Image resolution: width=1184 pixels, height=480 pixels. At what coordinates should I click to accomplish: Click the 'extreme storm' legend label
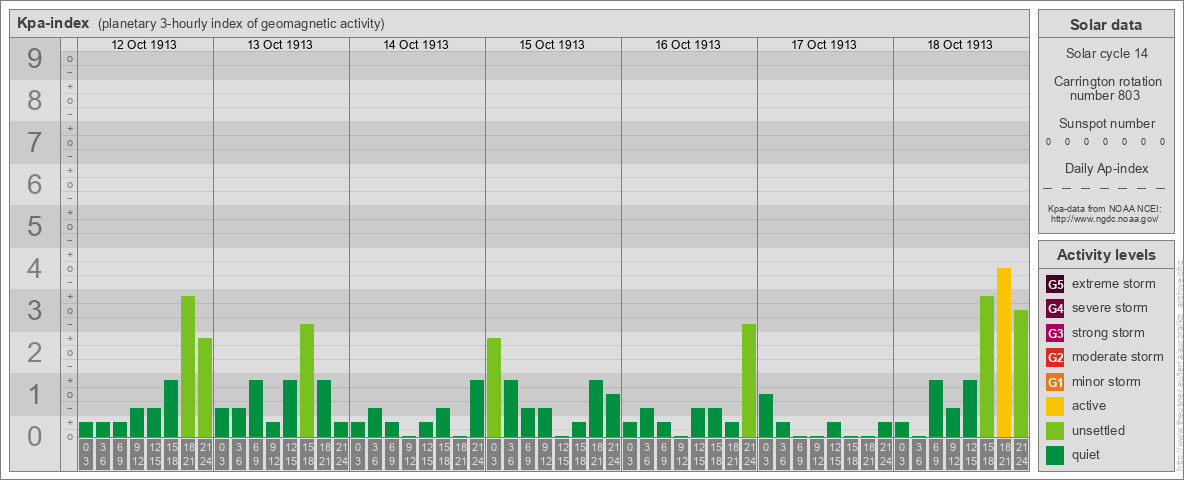coord(1114,284)
